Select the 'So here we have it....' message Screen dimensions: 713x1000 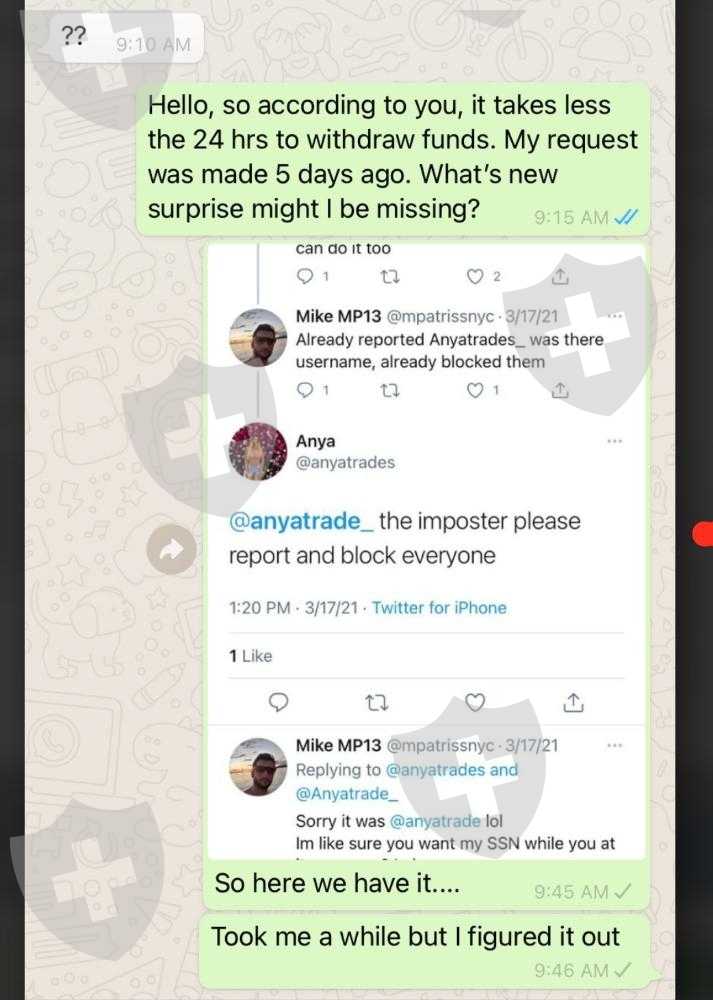click(x=425, y=885)
